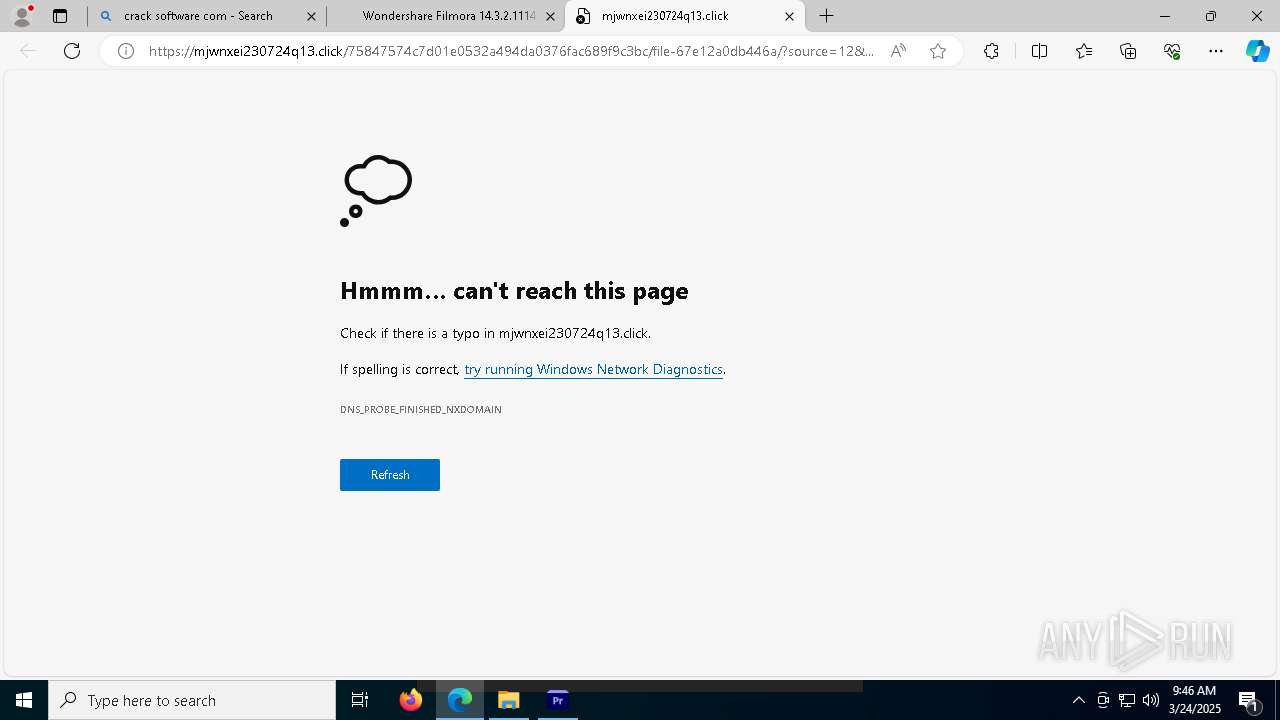Open Browser essentials heart icon

pyautogui.click(x=1172, y=51)
